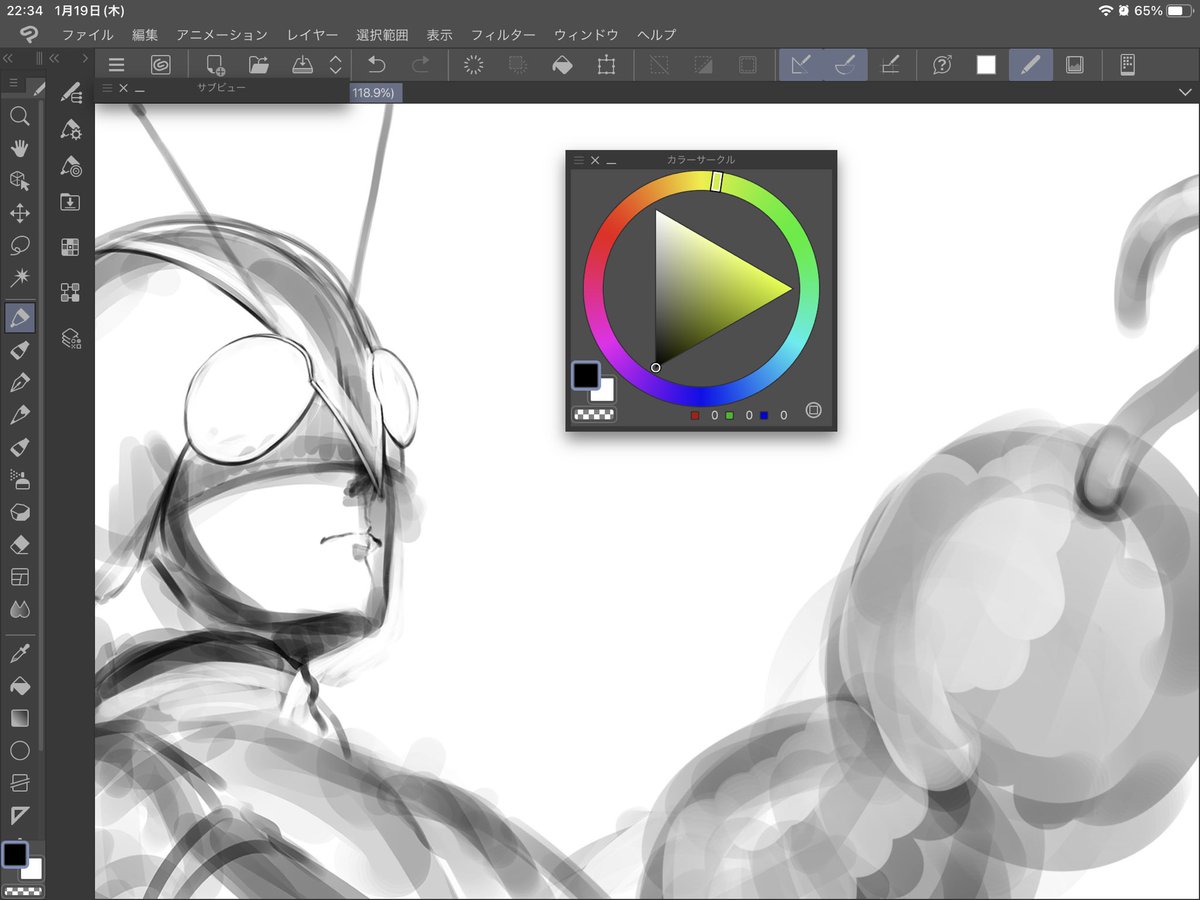Toggle Snap to Special Ruler
The height and width of the screenshot is (900, 1200).
click(845, 65)
